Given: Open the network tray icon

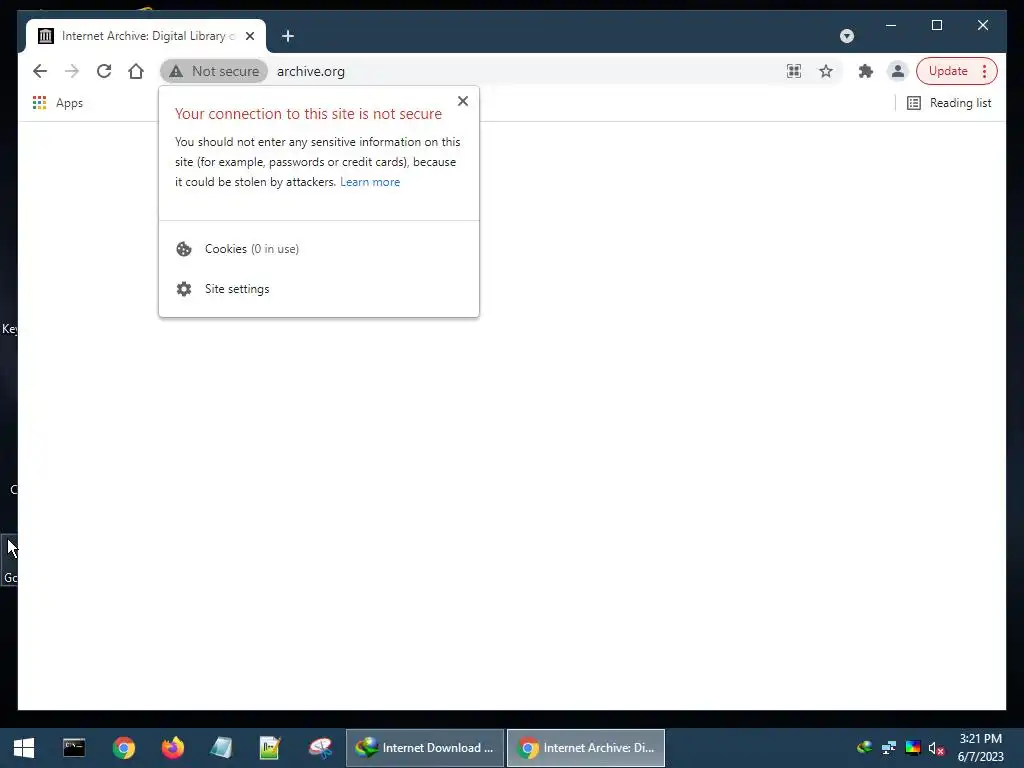Looking at the screenshot, I should click(889, 748).
